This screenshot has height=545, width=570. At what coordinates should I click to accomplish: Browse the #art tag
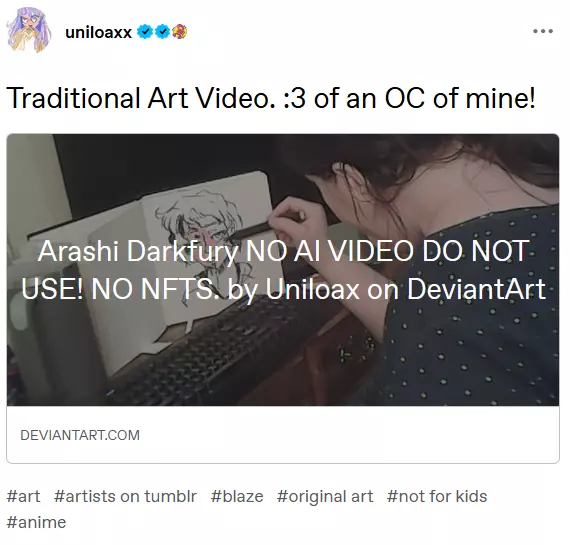pos(24,496)
